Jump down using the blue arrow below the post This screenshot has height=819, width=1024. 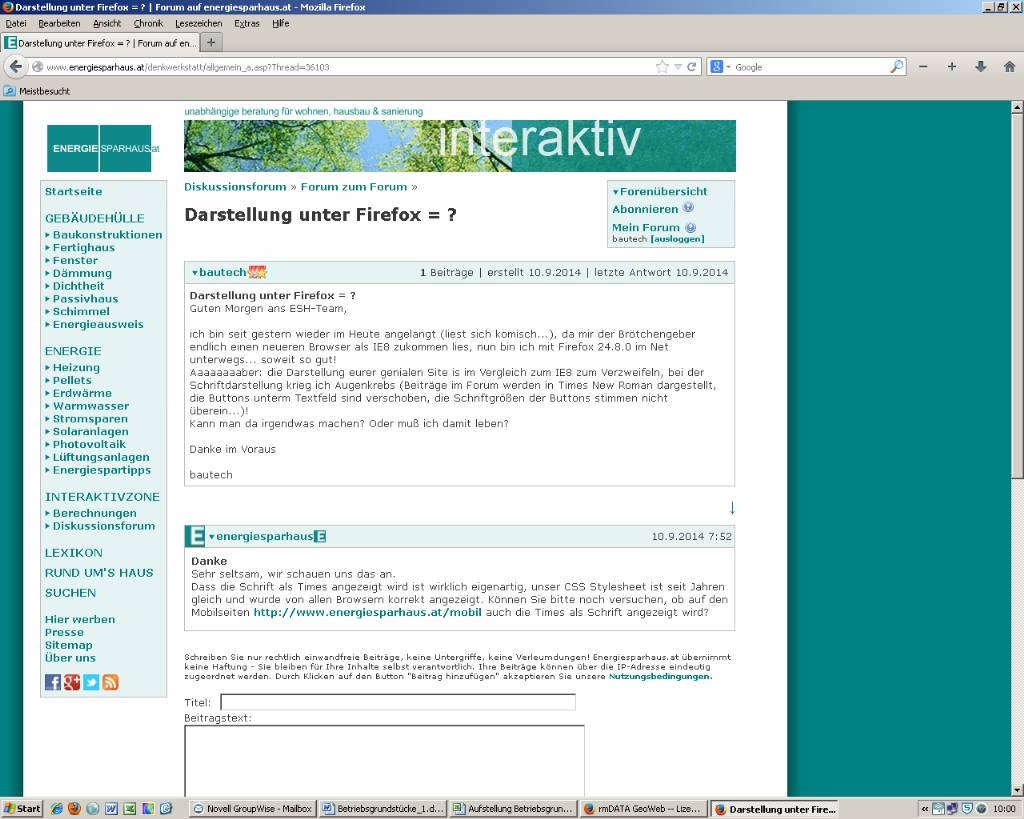(732, 507)
